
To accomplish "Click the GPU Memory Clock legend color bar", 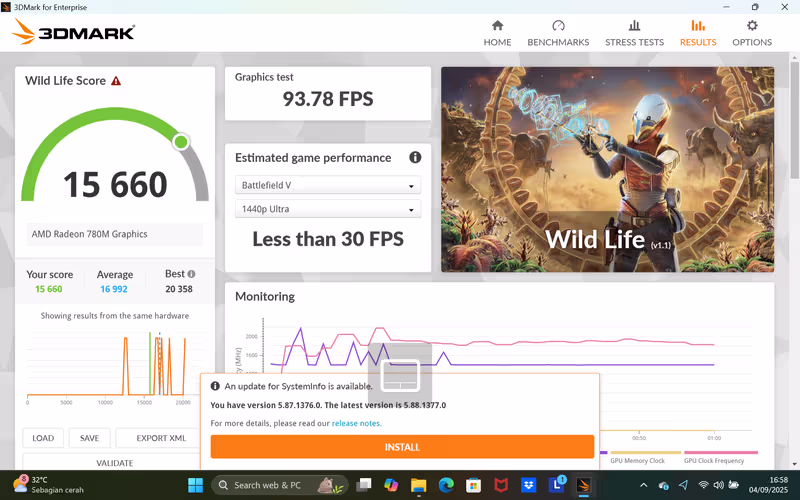I will (x=645, y=452).
